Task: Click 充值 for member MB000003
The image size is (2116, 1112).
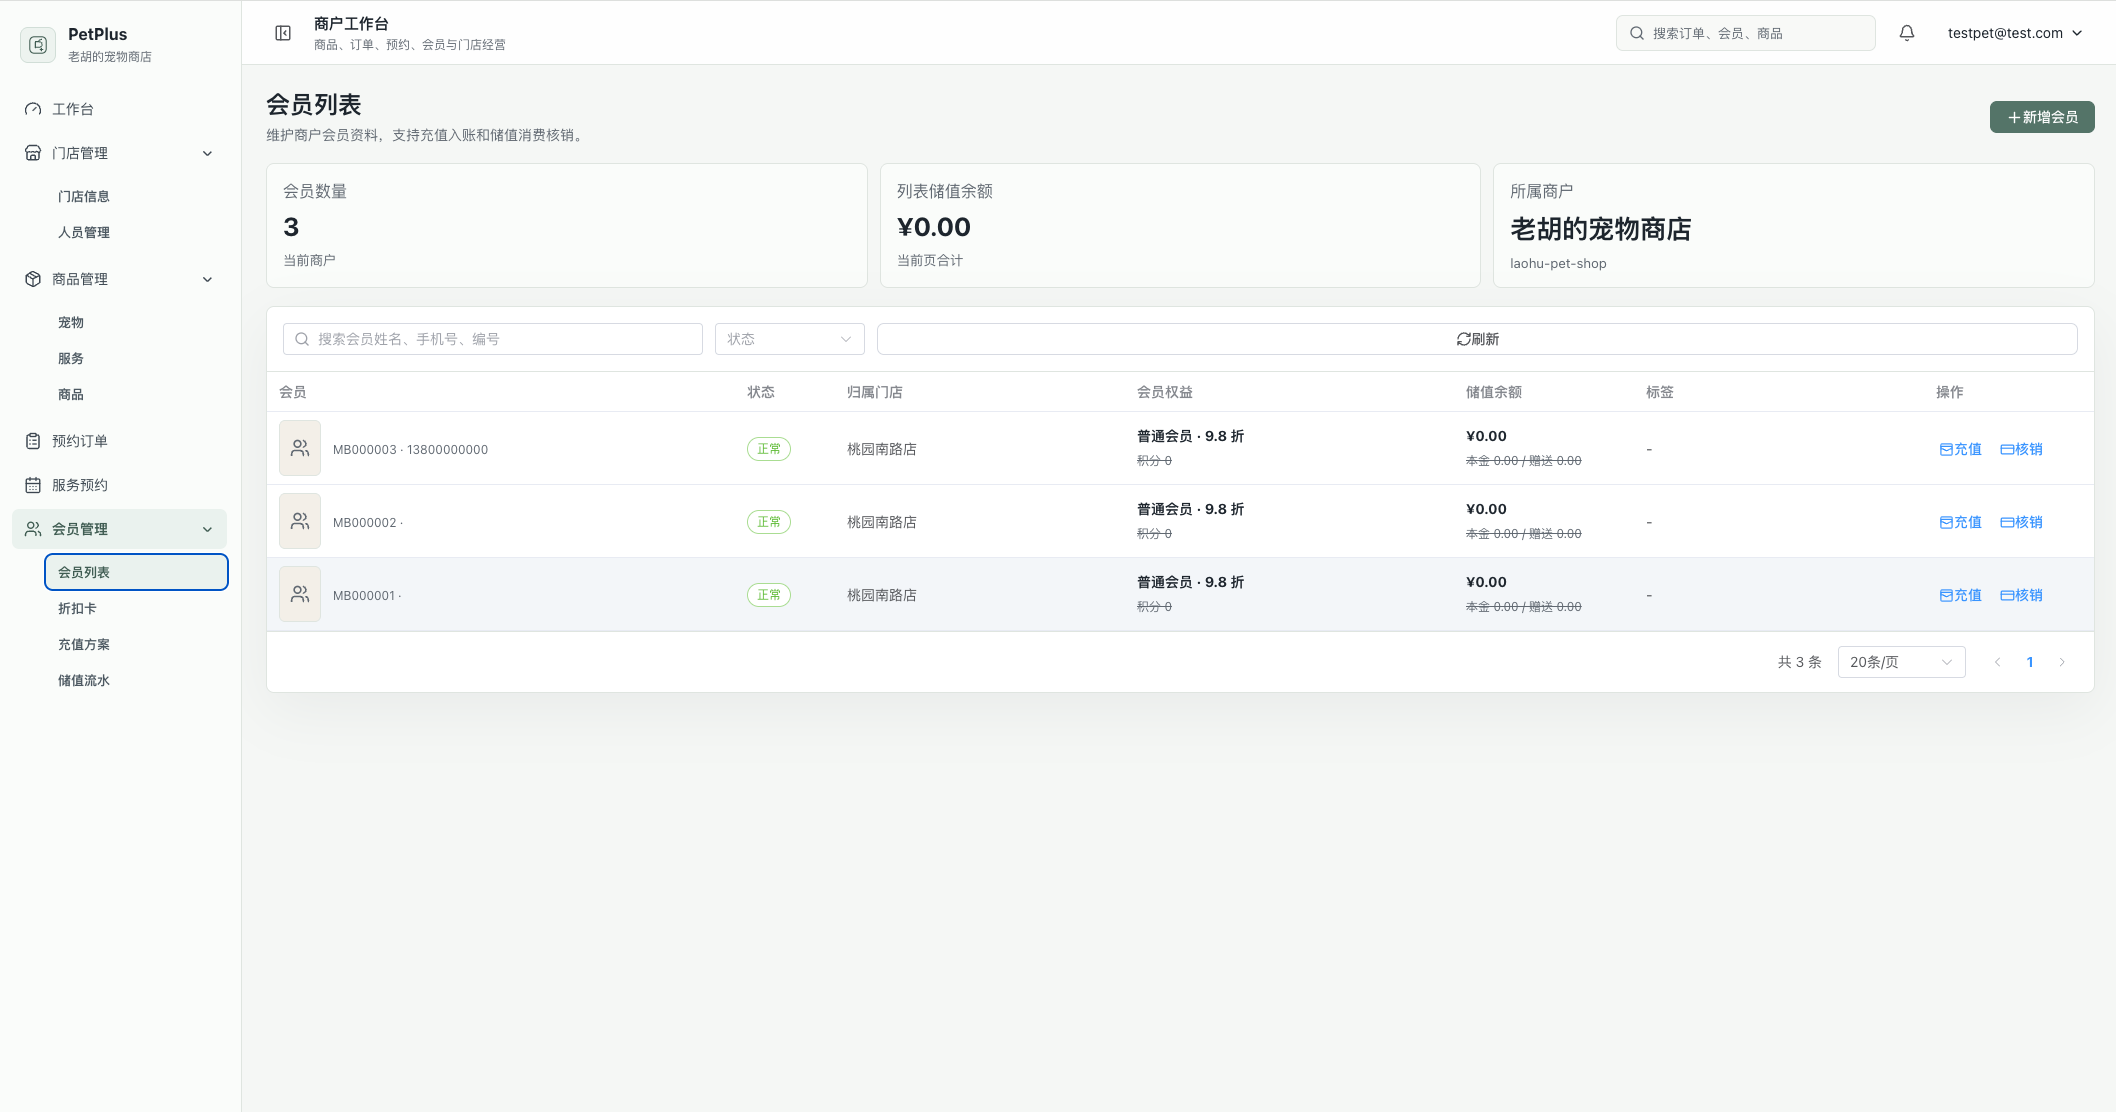Action: 1960,449
